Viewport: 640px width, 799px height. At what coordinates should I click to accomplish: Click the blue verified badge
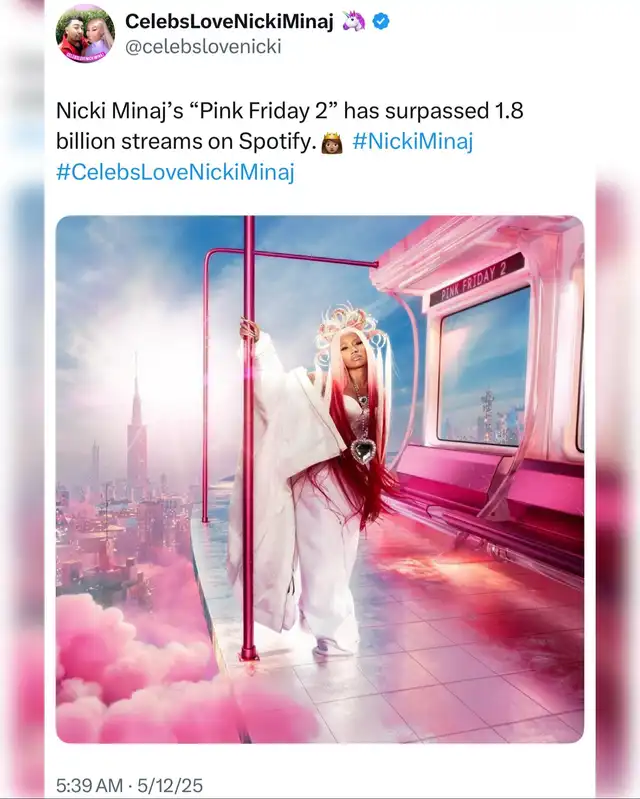point(381,21)
